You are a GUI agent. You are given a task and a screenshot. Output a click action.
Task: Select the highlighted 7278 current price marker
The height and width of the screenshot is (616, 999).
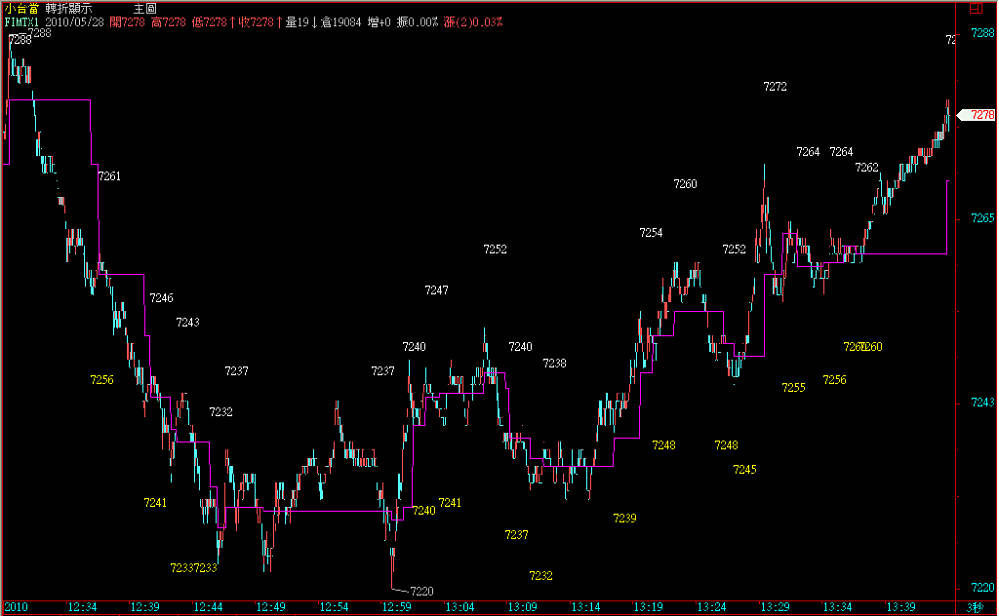point(978,115)
